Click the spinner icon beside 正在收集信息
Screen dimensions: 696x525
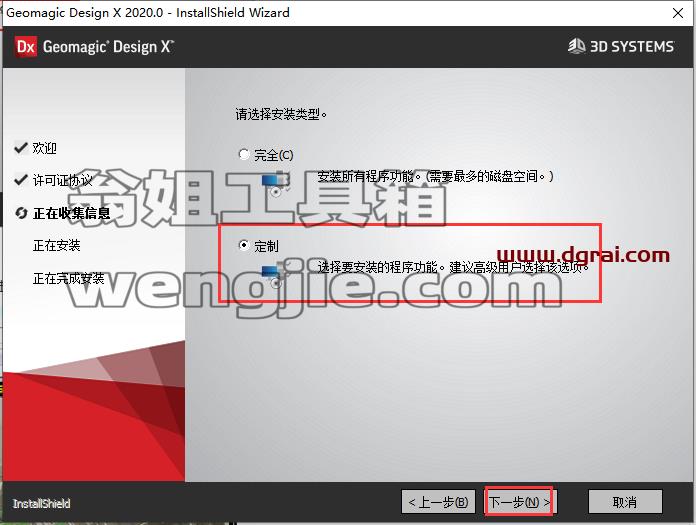(21, 213)
